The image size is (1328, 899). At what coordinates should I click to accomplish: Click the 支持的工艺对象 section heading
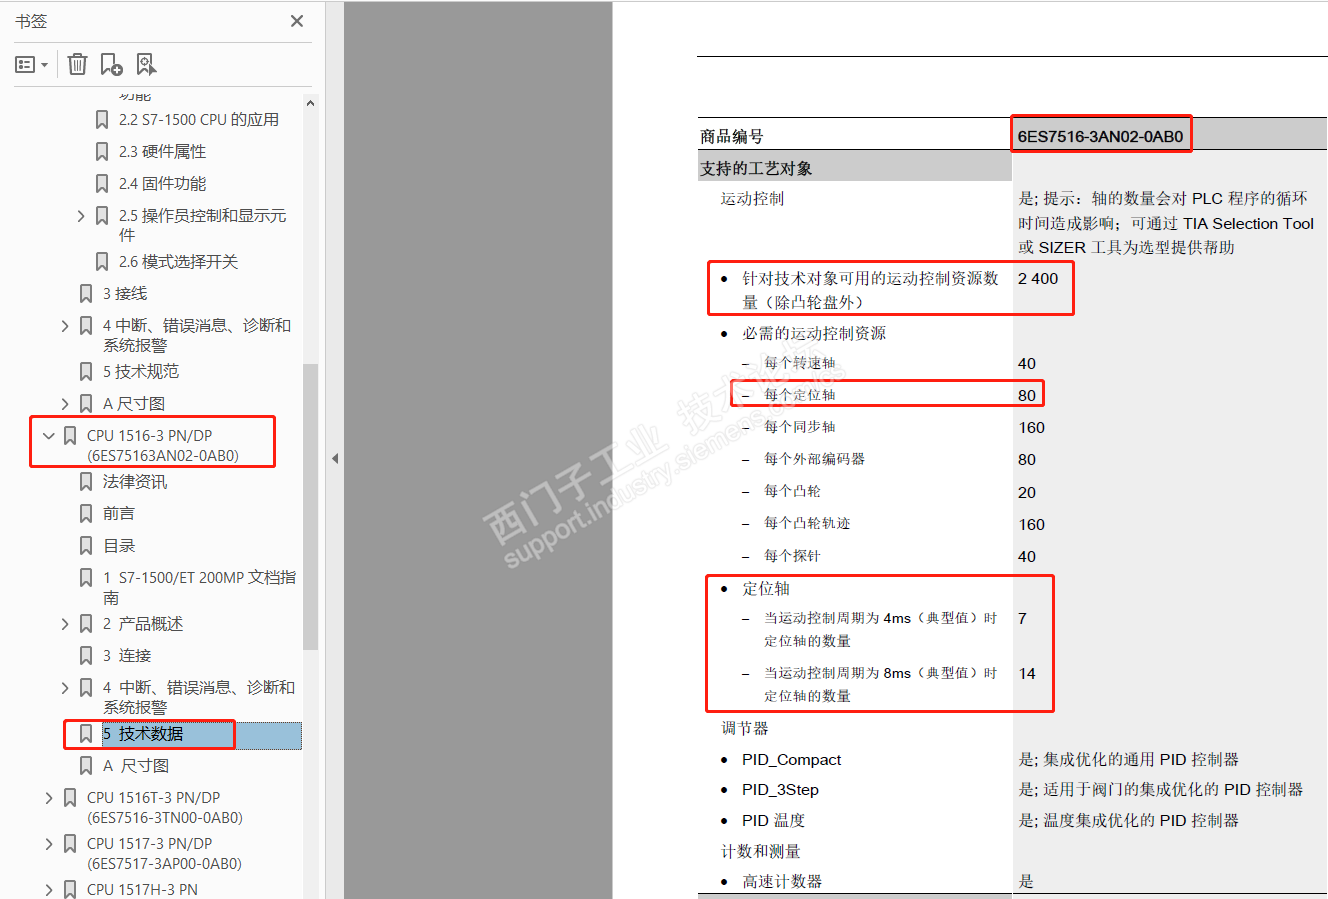(756, 168)
